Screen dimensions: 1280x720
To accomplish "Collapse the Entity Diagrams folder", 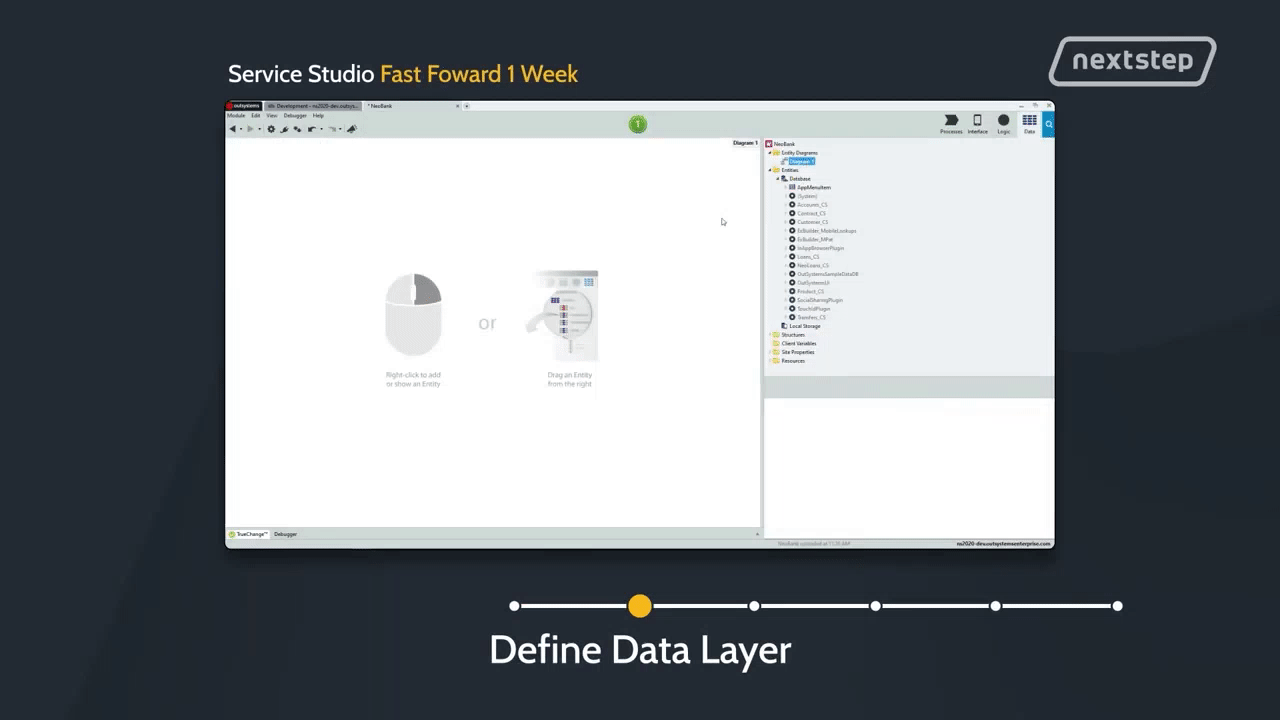I will coord(770,153).
